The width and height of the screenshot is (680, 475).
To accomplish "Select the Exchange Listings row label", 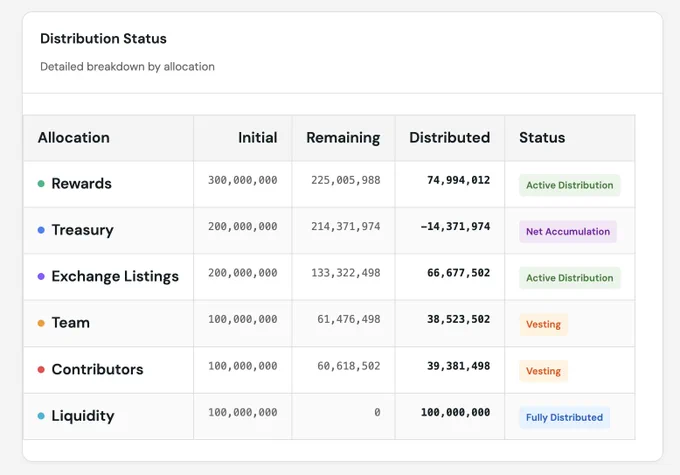I will click(115, 276).
